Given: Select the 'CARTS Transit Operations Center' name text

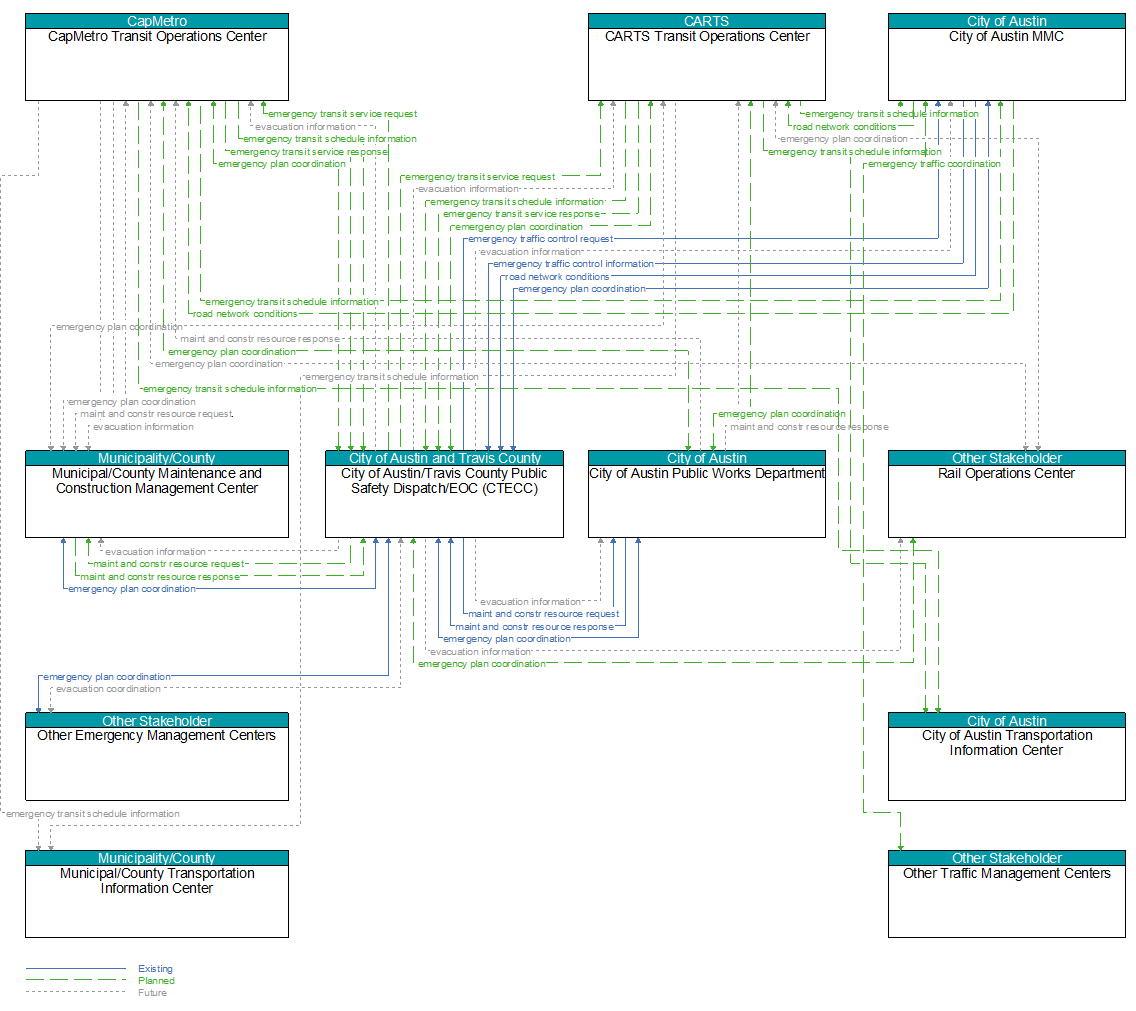Looking at the screenshot, I should click(x=707, y=36).
